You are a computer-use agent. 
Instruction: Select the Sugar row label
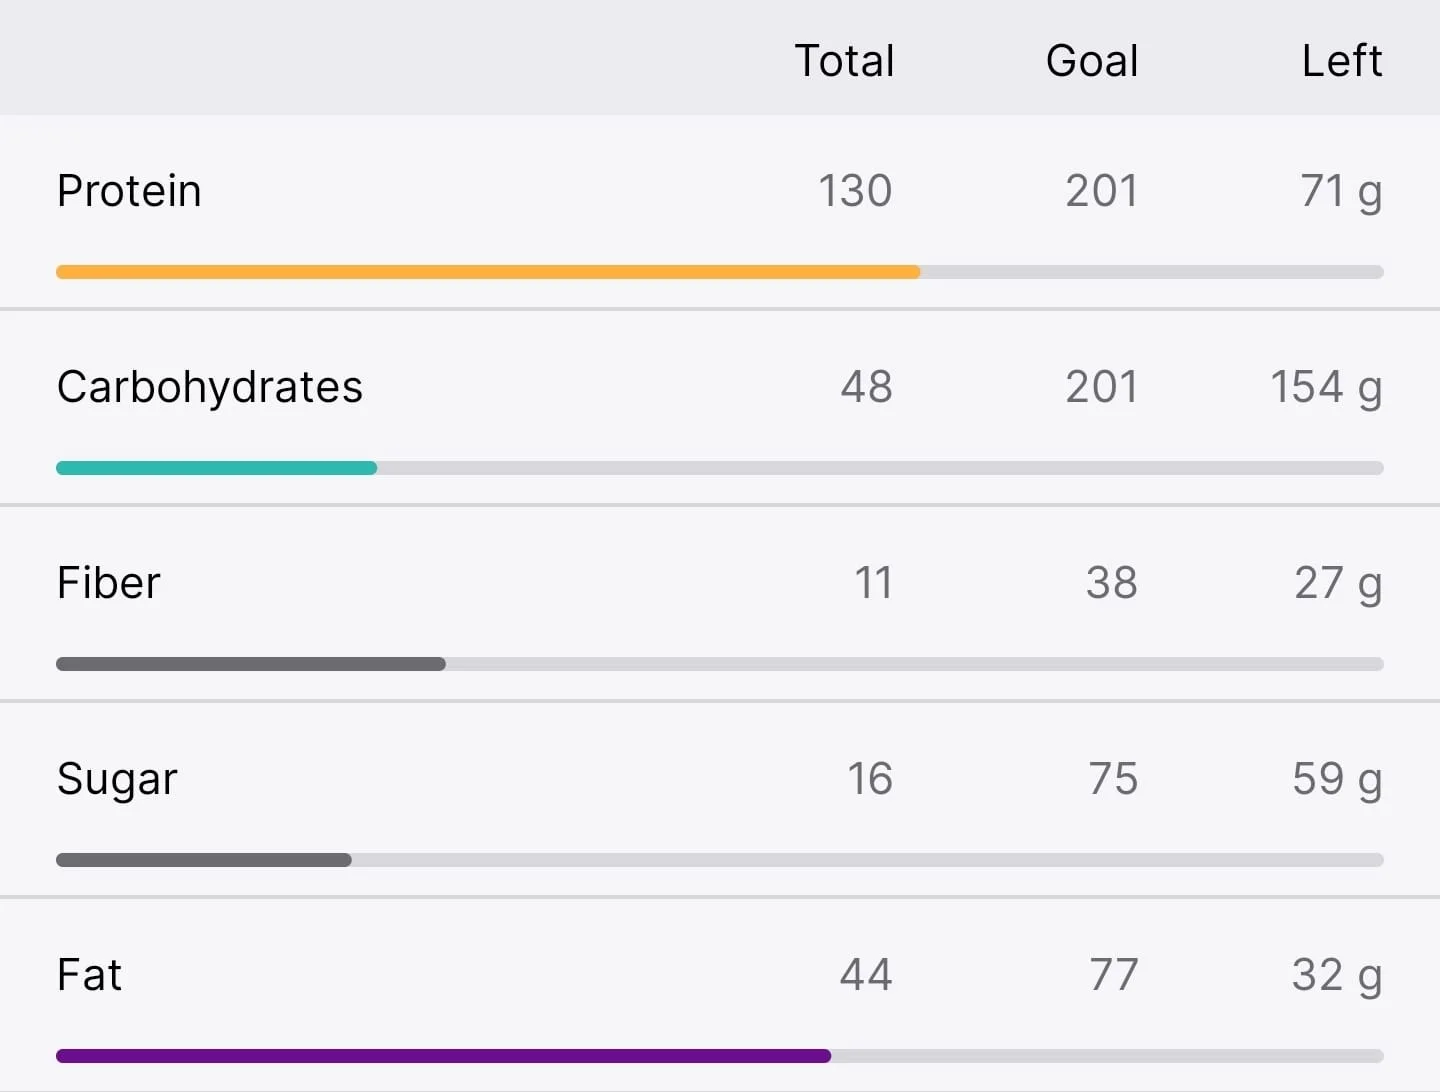117,779
